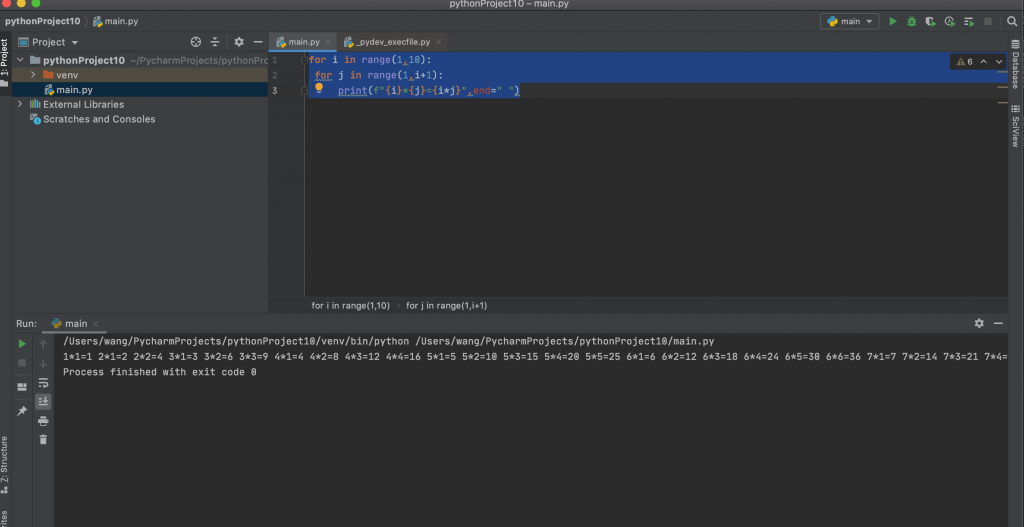Open the SciView tool window on the right
Viewport: 1024px width, 527px height.
click(x=1016, y=125)
